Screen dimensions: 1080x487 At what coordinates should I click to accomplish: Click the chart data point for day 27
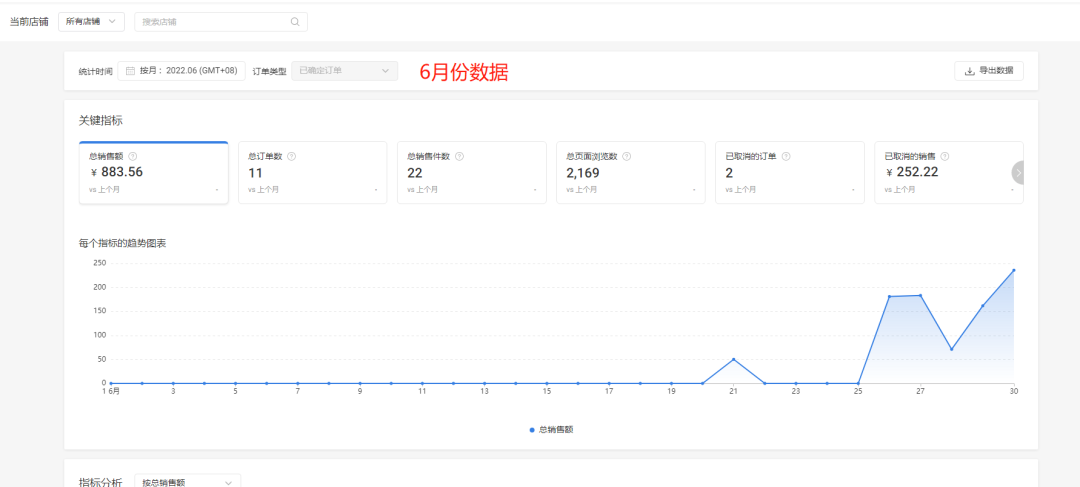(920, 296)
